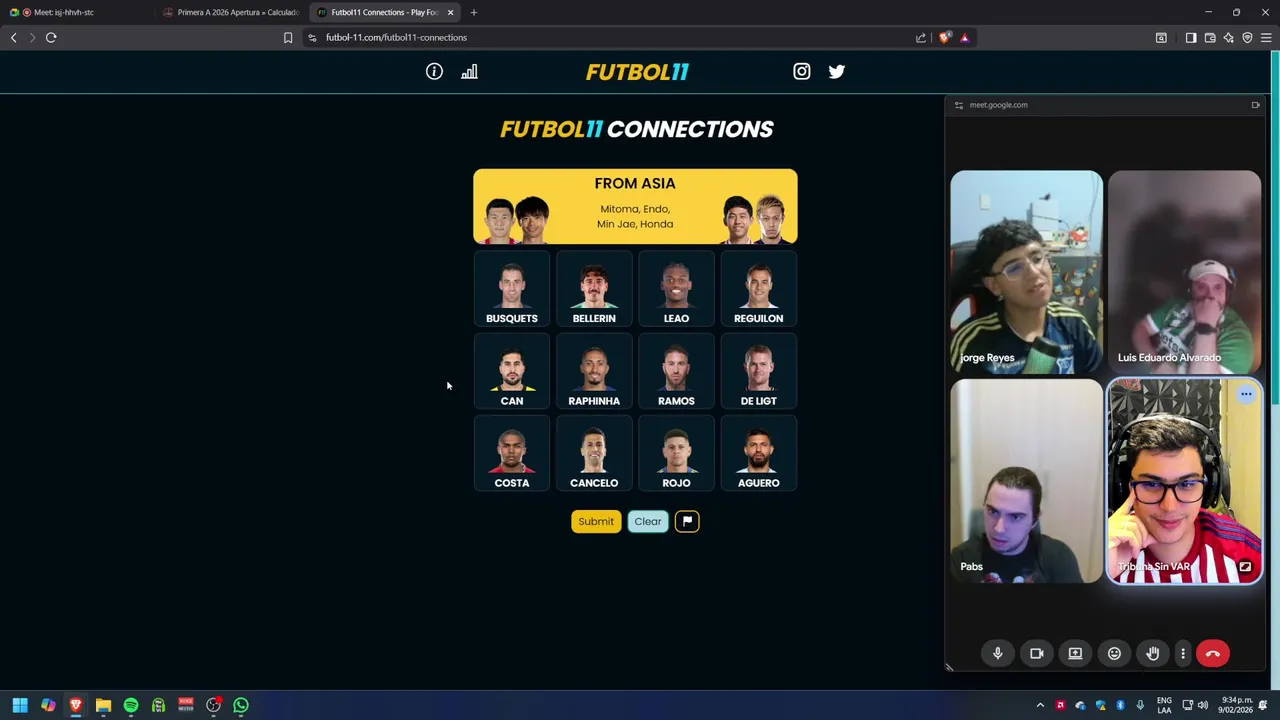1280x720 pixels.
Task: Open WhatsApp from the taskbar
Action: 241,705
